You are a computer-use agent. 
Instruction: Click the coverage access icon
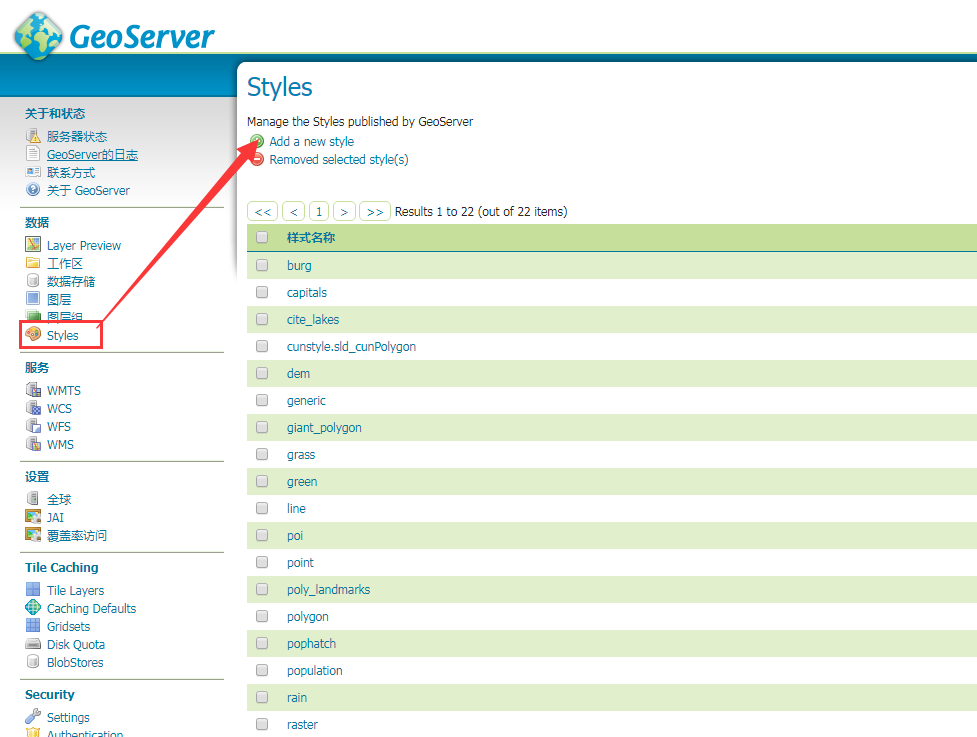pyautogui.click(x=33, y=535)
